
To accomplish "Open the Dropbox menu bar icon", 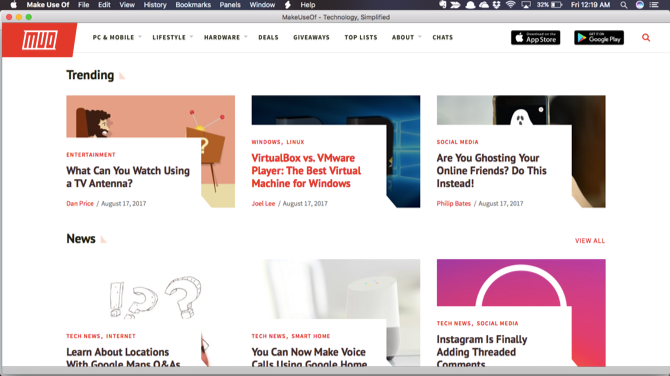I will tap(496, 5).
